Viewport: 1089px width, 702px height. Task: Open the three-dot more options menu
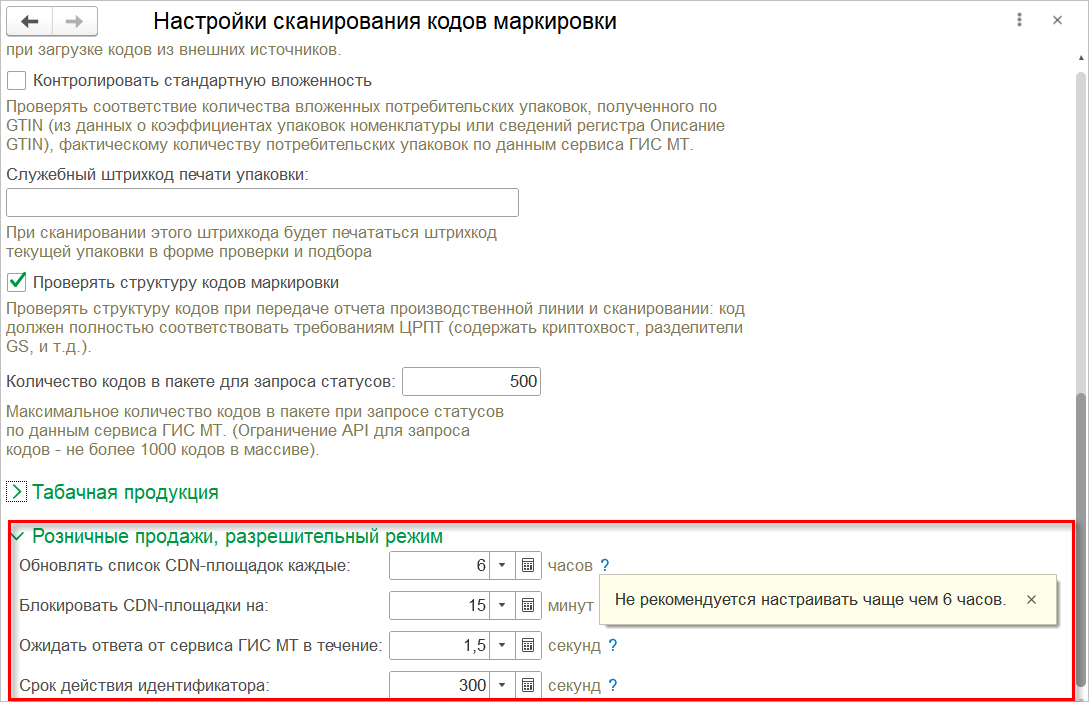1019,20
